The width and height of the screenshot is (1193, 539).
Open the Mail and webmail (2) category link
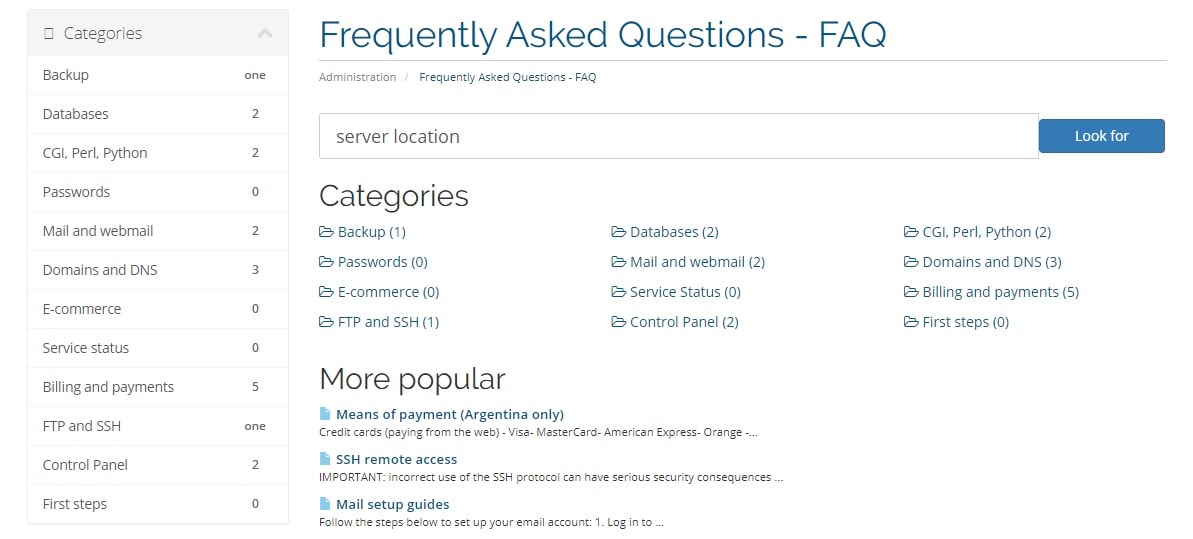(697, 262)
